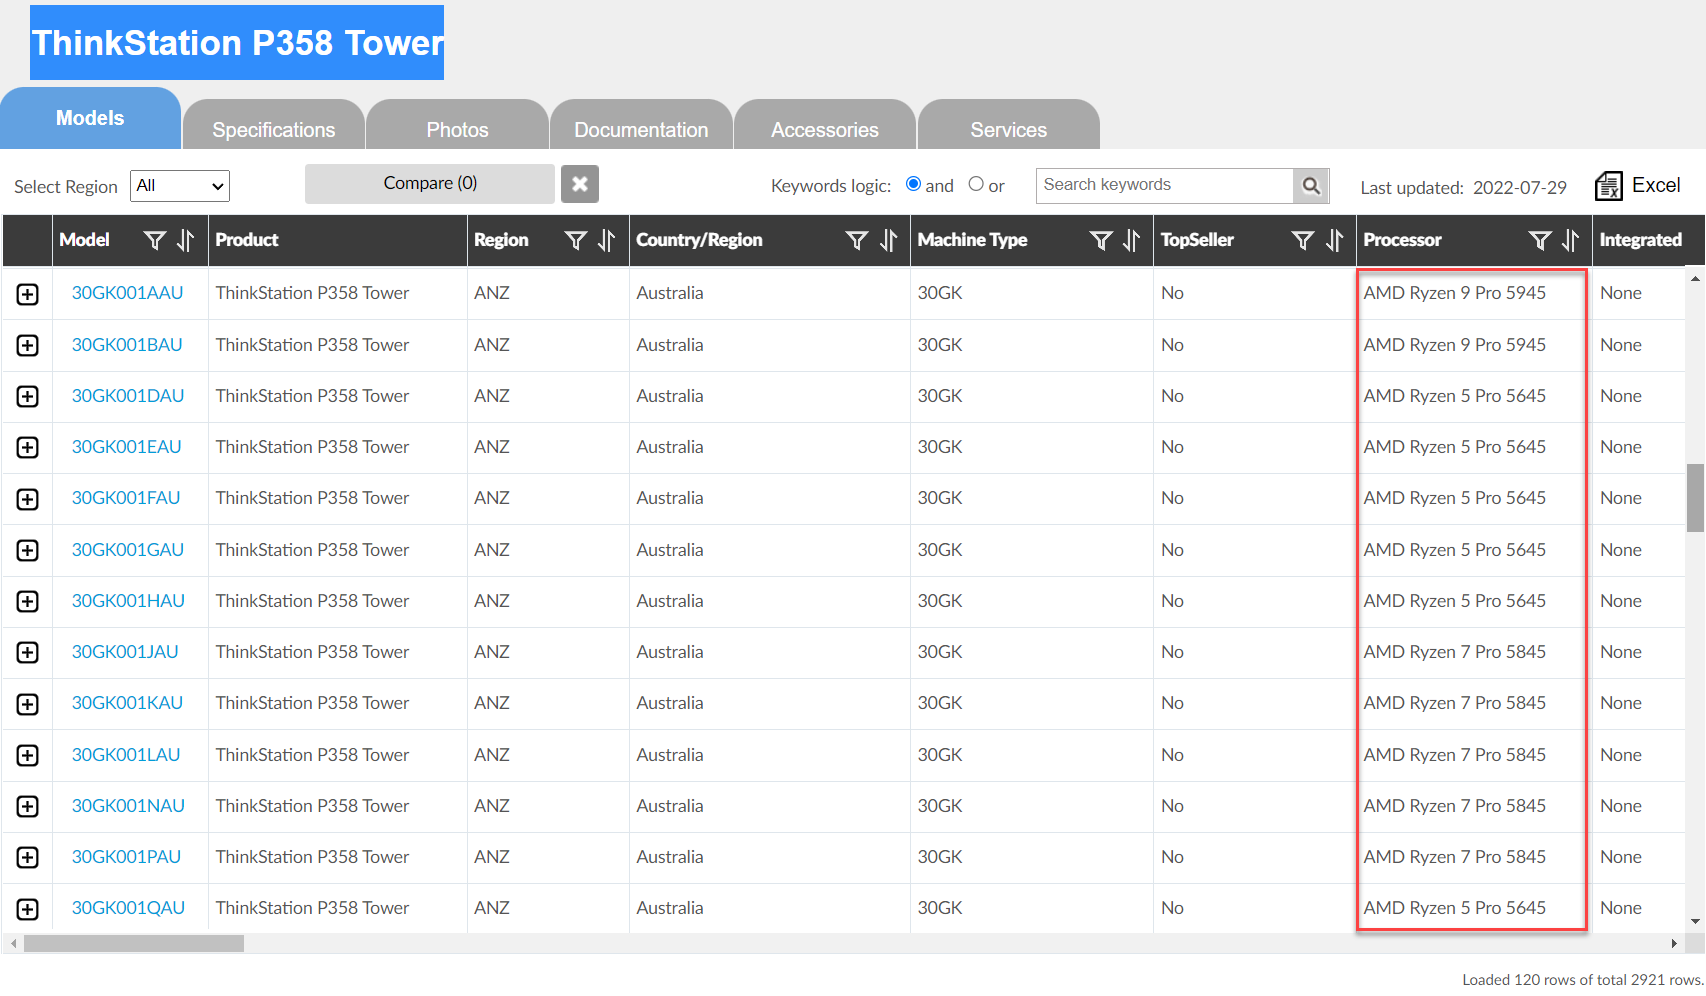Open the Select Region dropdown
The width and height of the screenshot is (1706, 996).
pos(180,186)
